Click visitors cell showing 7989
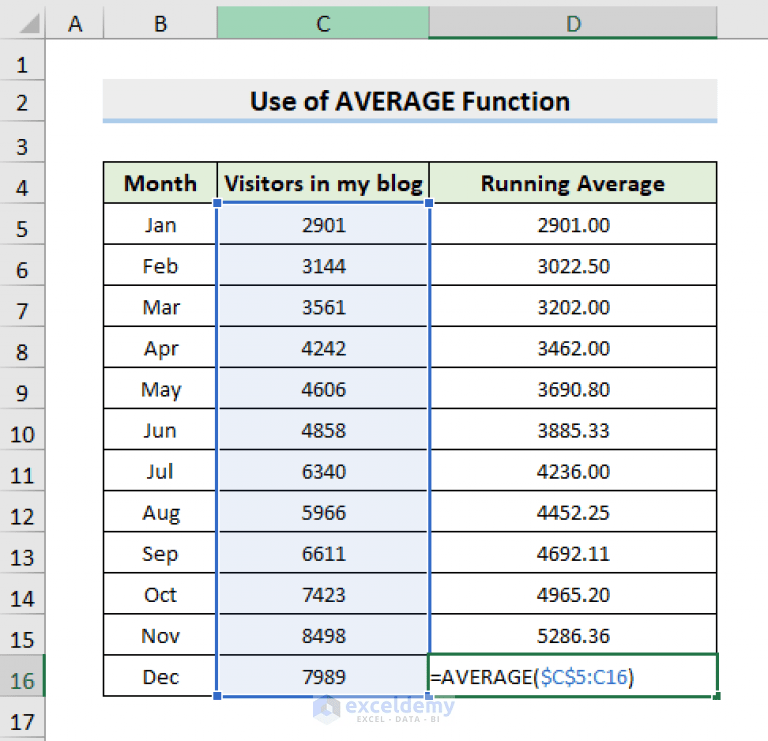 pyautogui.click(x=323, y=676)
